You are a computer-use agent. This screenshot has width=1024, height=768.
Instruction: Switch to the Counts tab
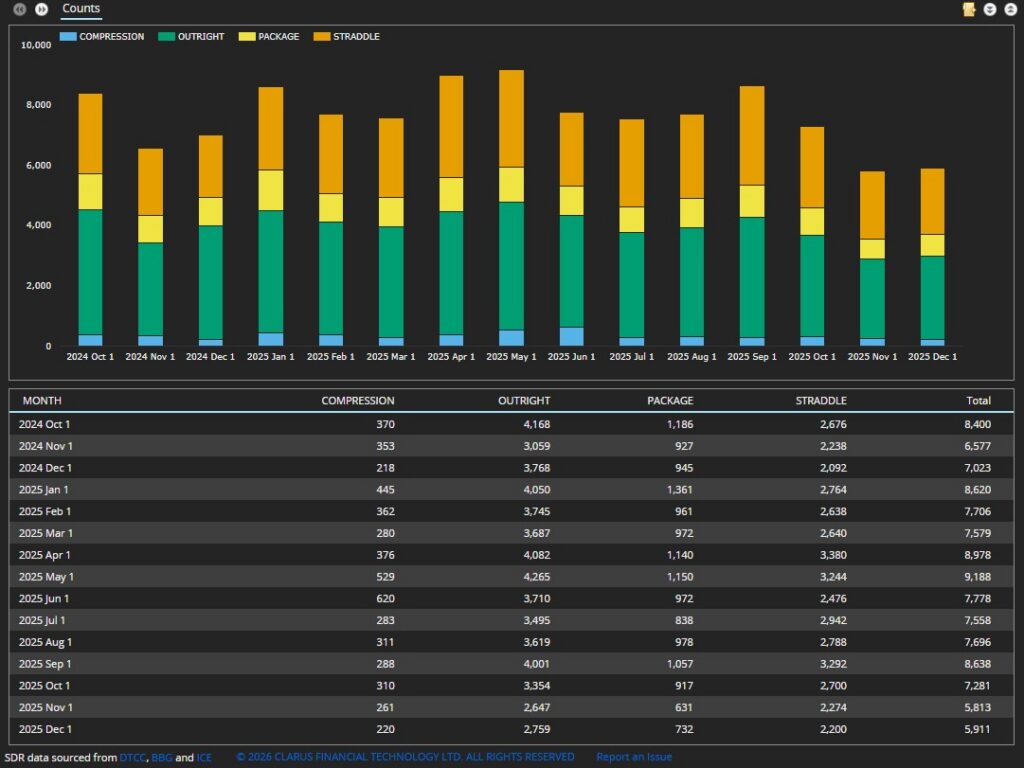point(81,9)
